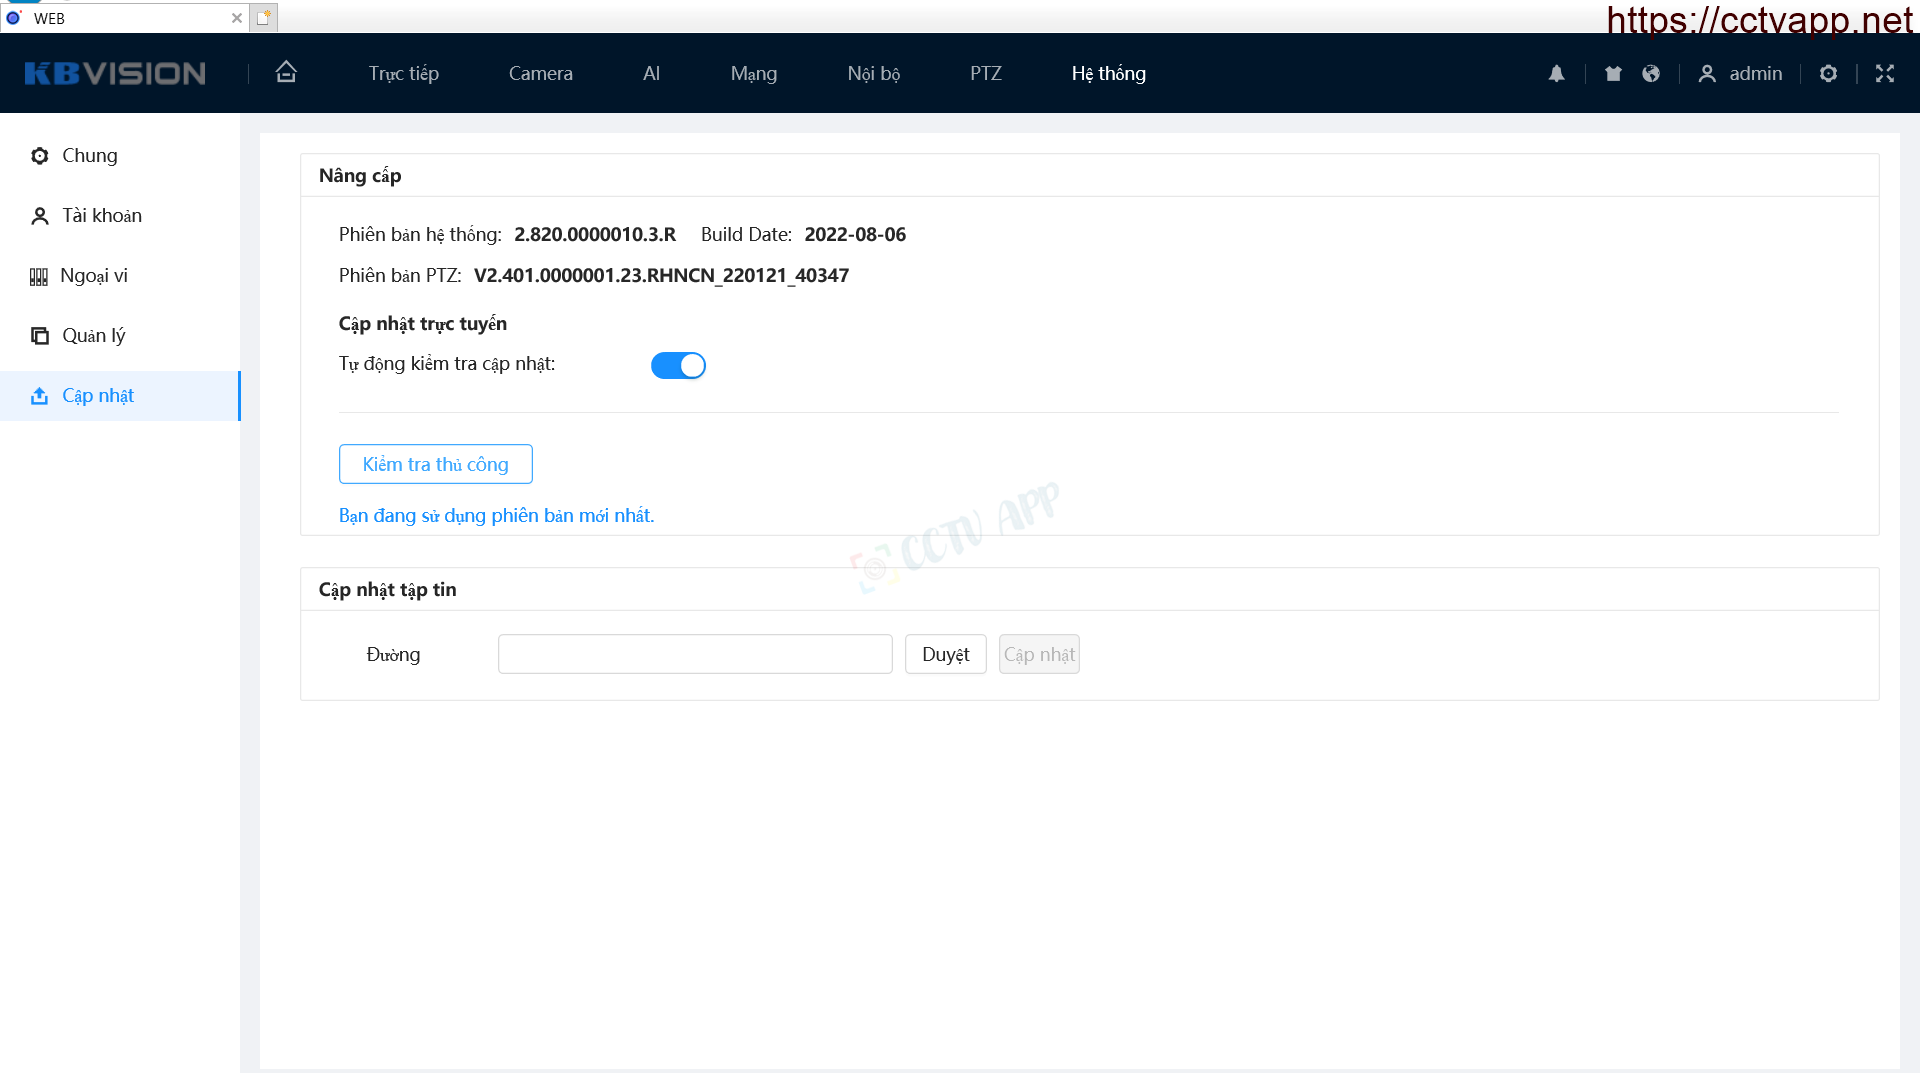Open the AI menu tab

(x=651, y=73)
